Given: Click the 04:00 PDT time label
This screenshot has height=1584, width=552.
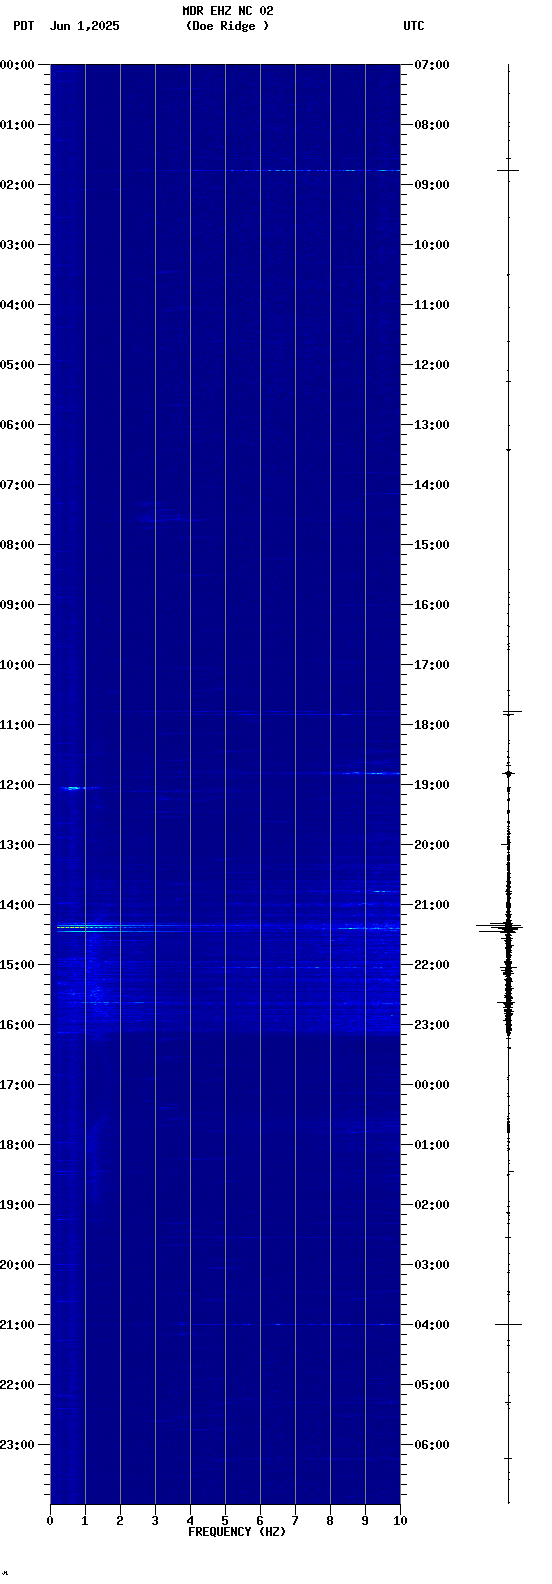Looking at the screenshot, I should (x=17, y=305).
